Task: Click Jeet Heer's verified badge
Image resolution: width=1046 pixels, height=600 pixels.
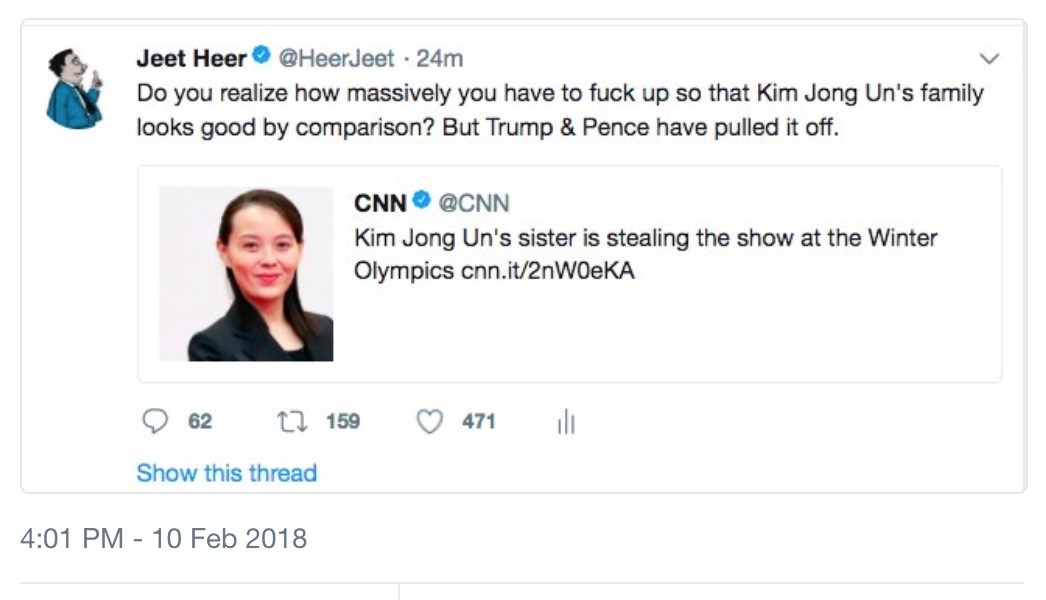Action: coord(262,55)
